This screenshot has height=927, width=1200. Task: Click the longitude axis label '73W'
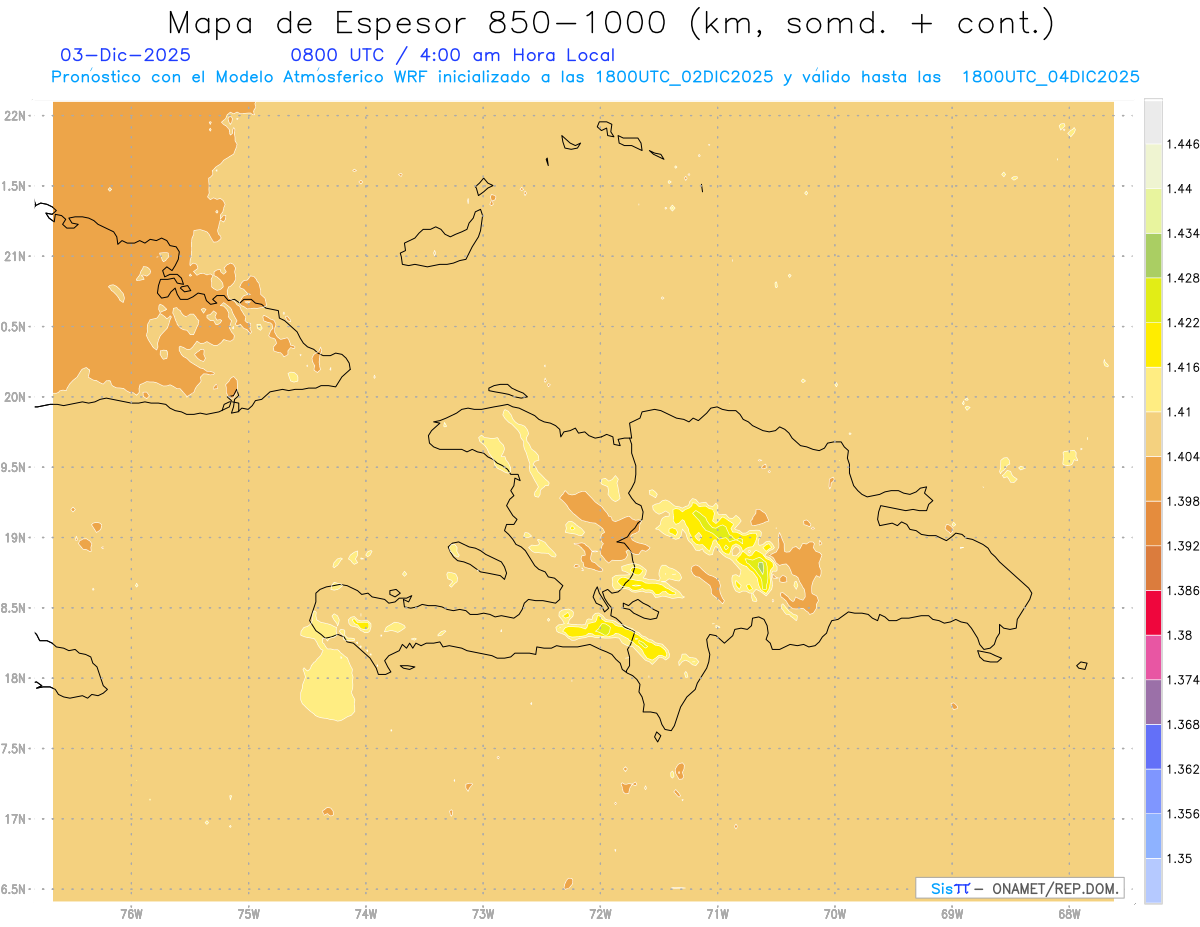click(x=483, y=913)
